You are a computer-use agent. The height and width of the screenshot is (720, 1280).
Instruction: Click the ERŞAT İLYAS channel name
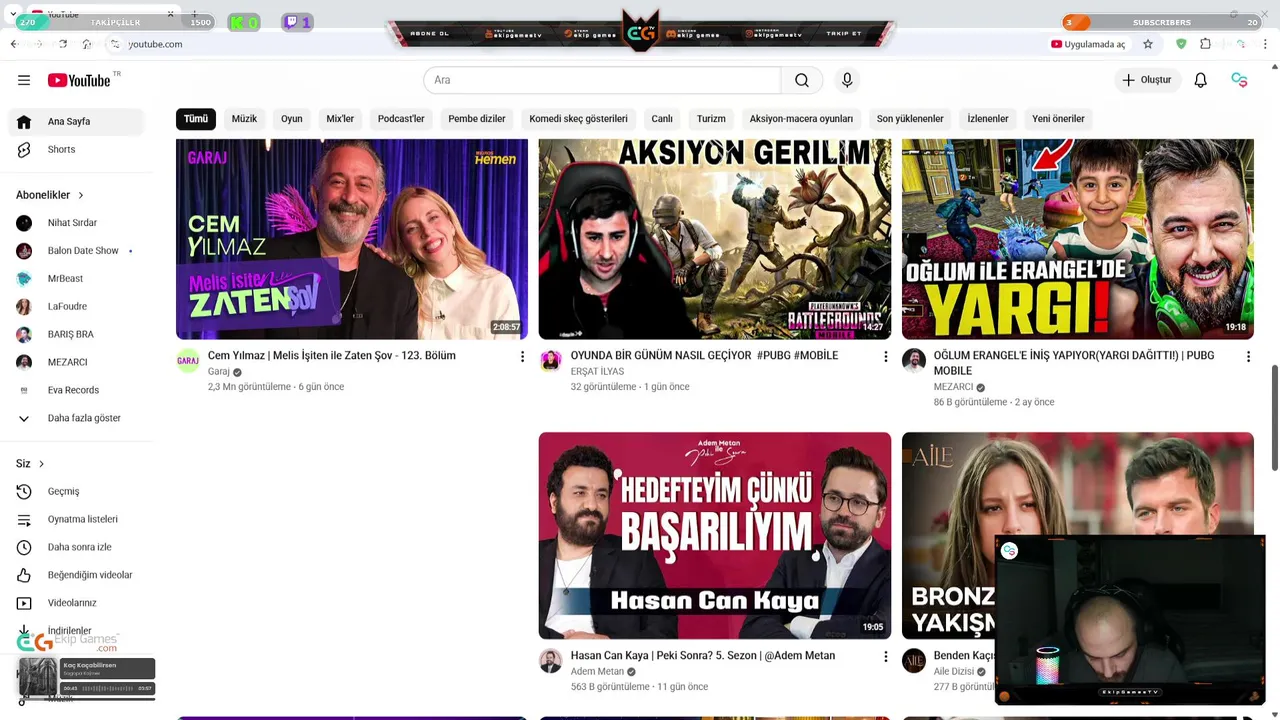[x=597, y=372]
